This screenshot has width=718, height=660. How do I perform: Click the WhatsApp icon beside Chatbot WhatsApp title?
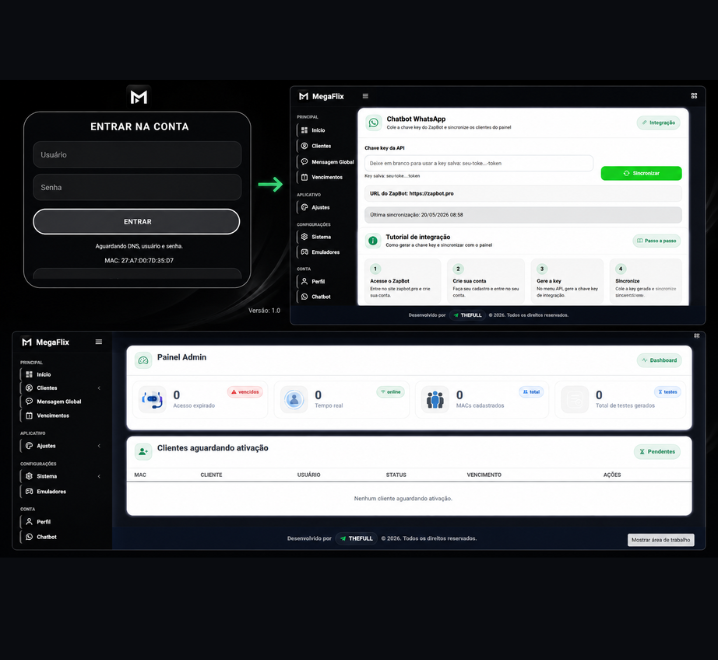tap(374, 123)
